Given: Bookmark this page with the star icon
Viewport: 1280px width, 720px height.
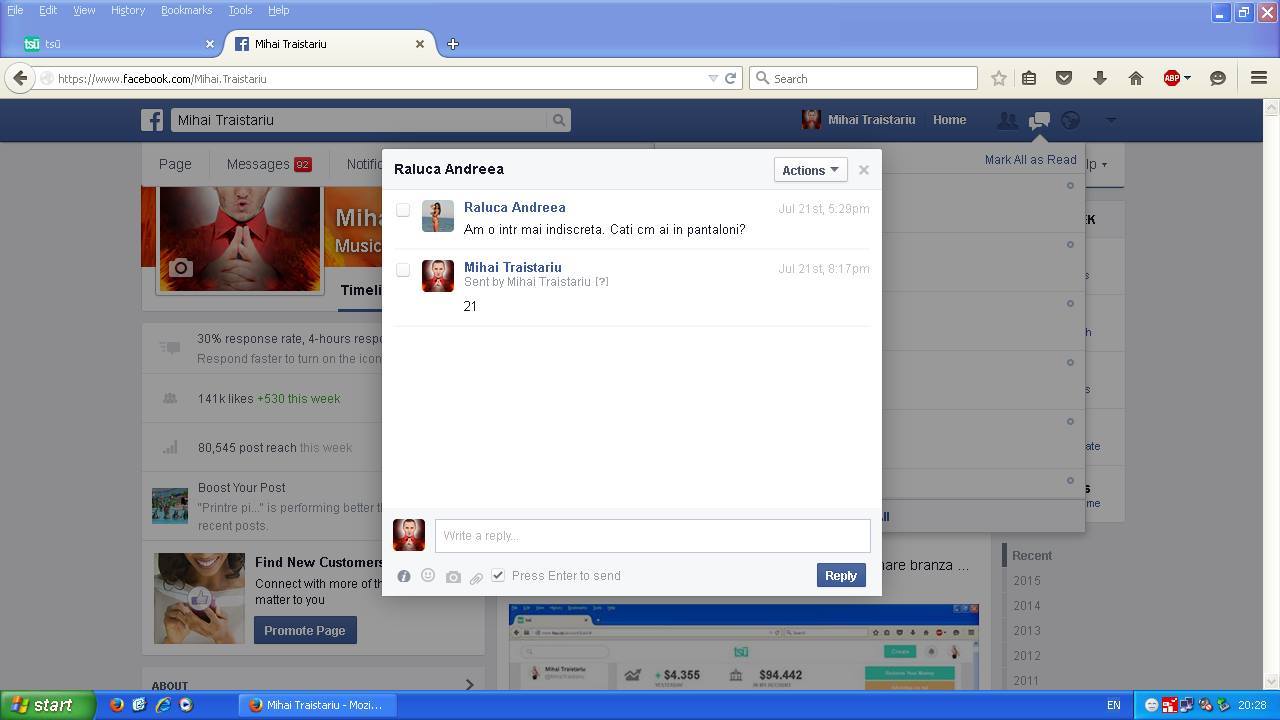Looking at the screenshot, I should 998,78.
